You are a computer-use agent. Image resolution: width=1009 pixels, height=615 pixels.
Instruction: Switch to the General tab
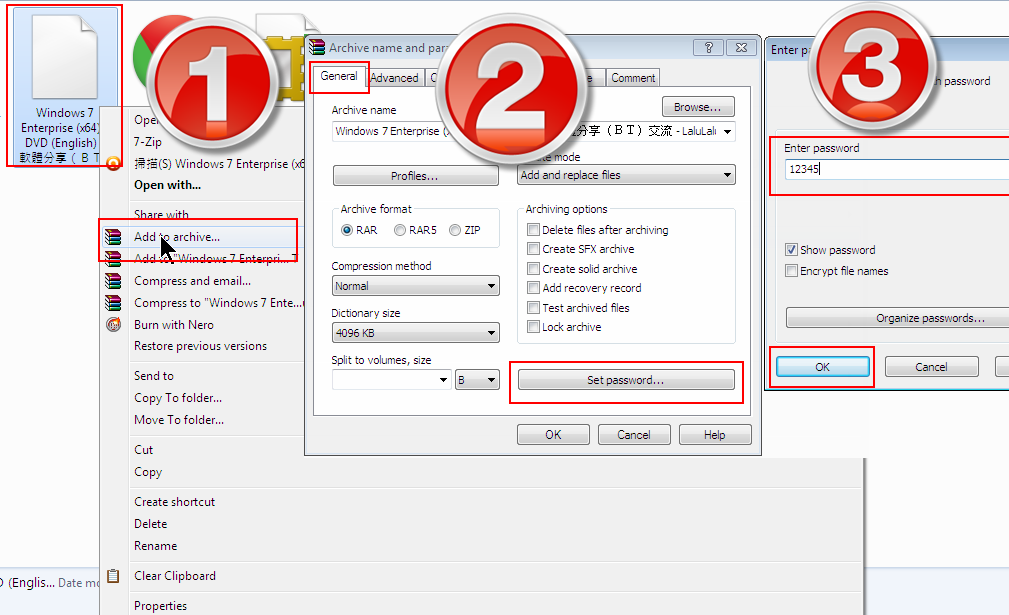(x=338, y=76)
